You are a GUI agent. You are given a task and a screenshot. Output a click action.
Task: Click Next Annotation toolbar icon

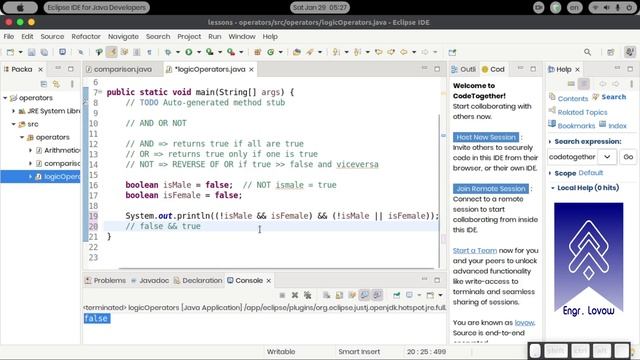coord(336,52)
